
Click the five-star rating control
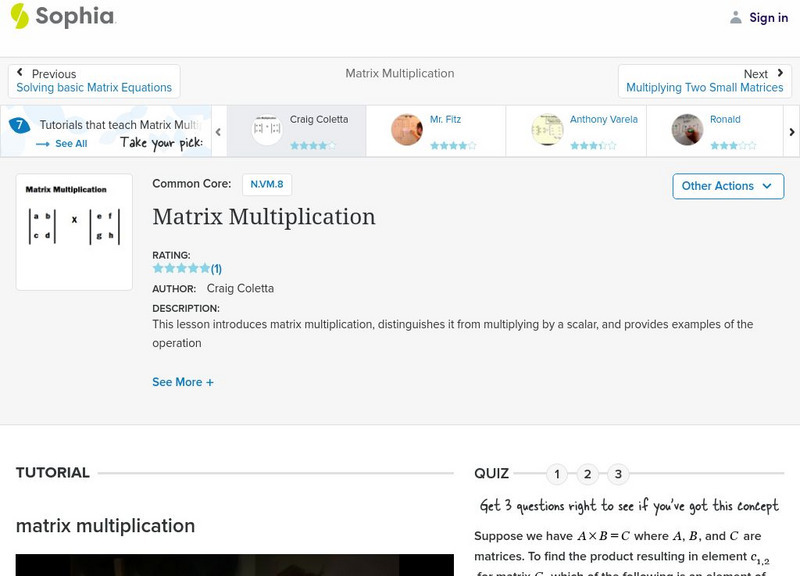click(178, 267)
